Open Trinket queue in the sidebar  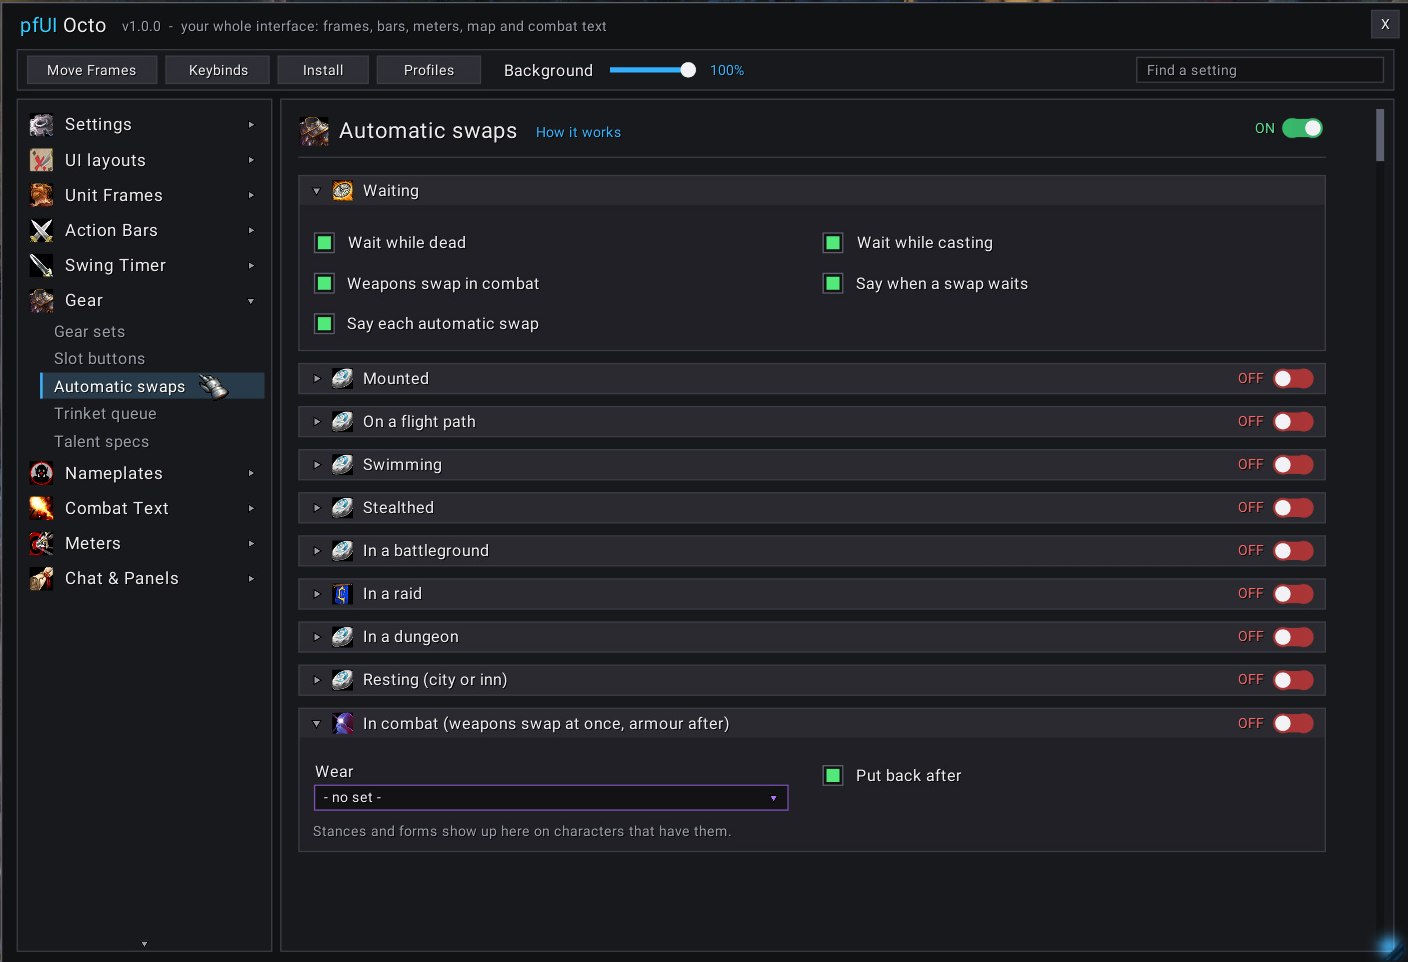click(105, 413)
